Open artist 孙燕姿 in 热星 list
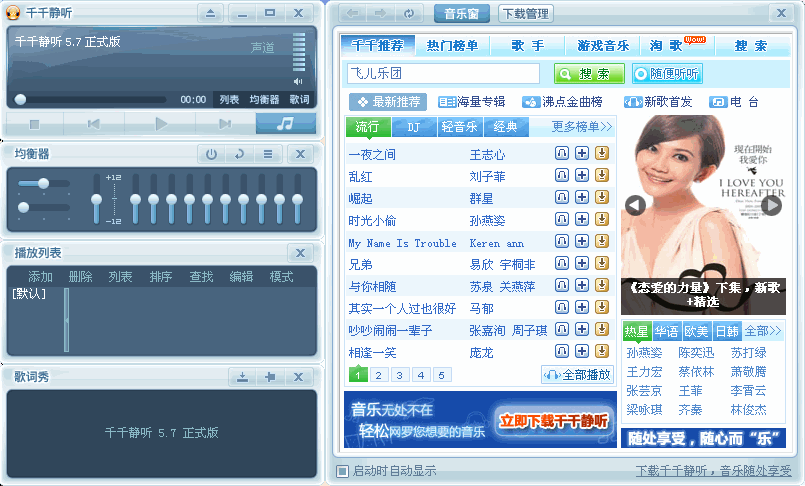Screen dimensions: 805x486 [644, 353]
